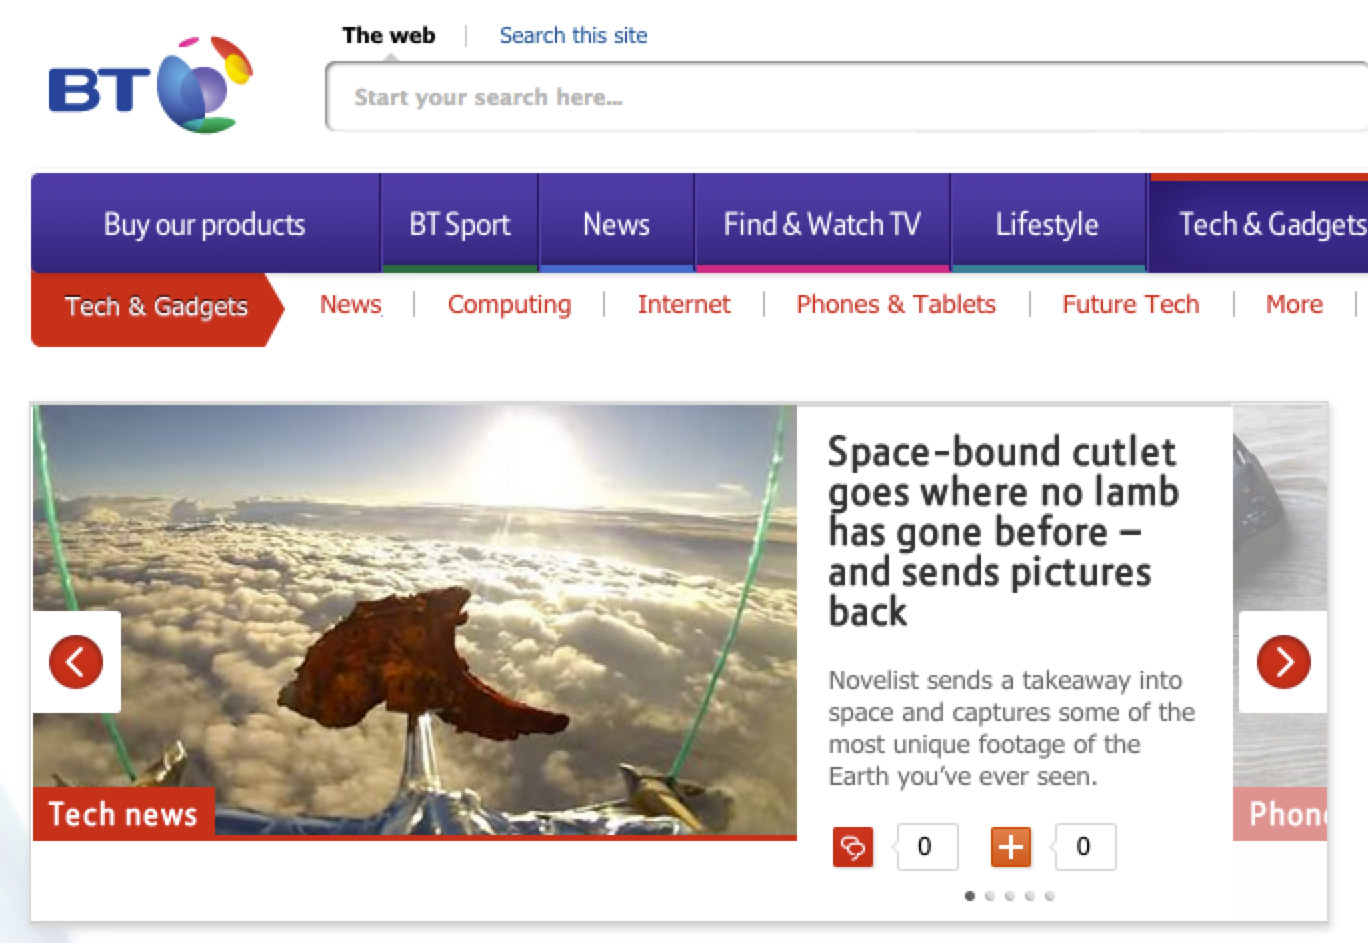Open the Internet subsection
Image resolution: width=1368 pixels, height=943 pixels.
684,304
